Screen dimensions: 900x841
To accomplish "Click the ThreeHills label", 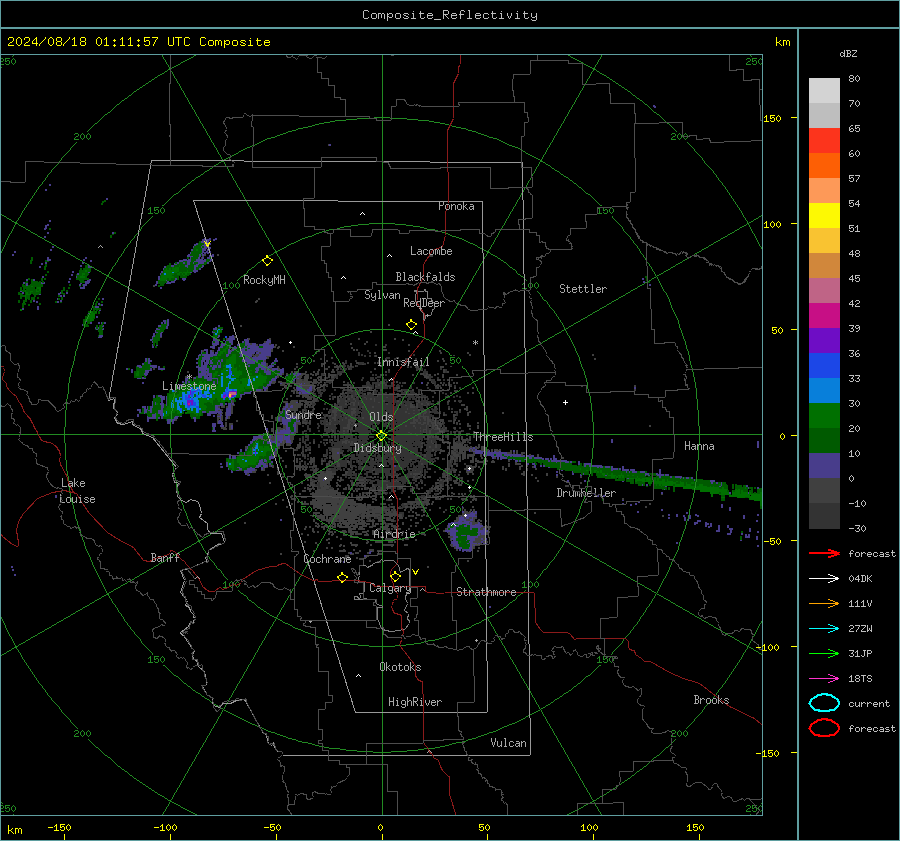I will pos(503,437).
